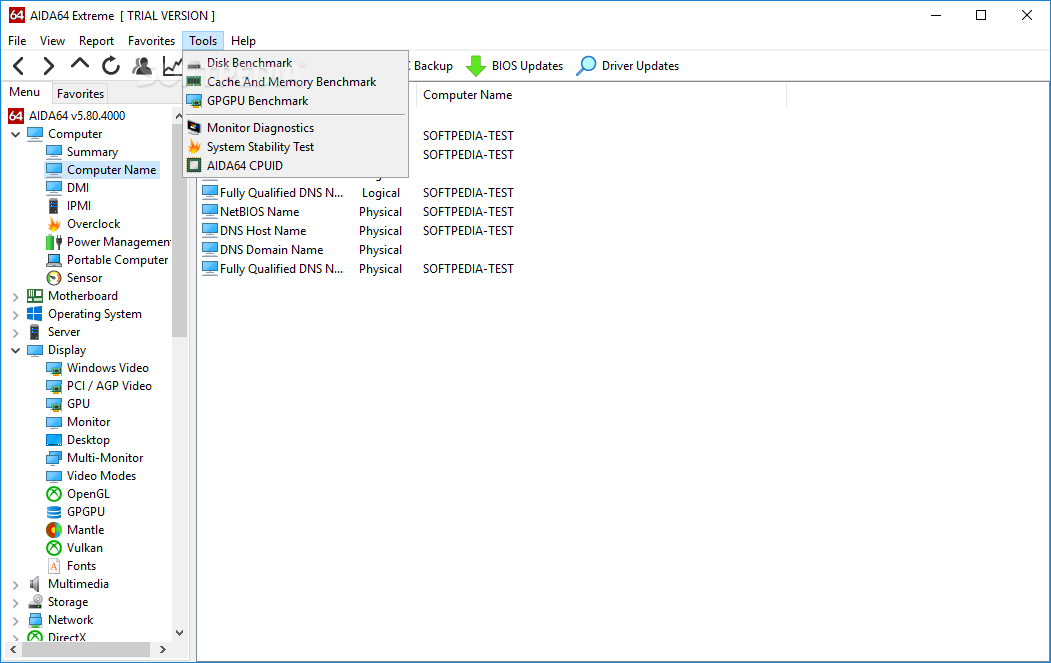This screenshot has width=1051, height=663.
Task: Click the IPMI tower icon in tree
Action: (54, 206)
